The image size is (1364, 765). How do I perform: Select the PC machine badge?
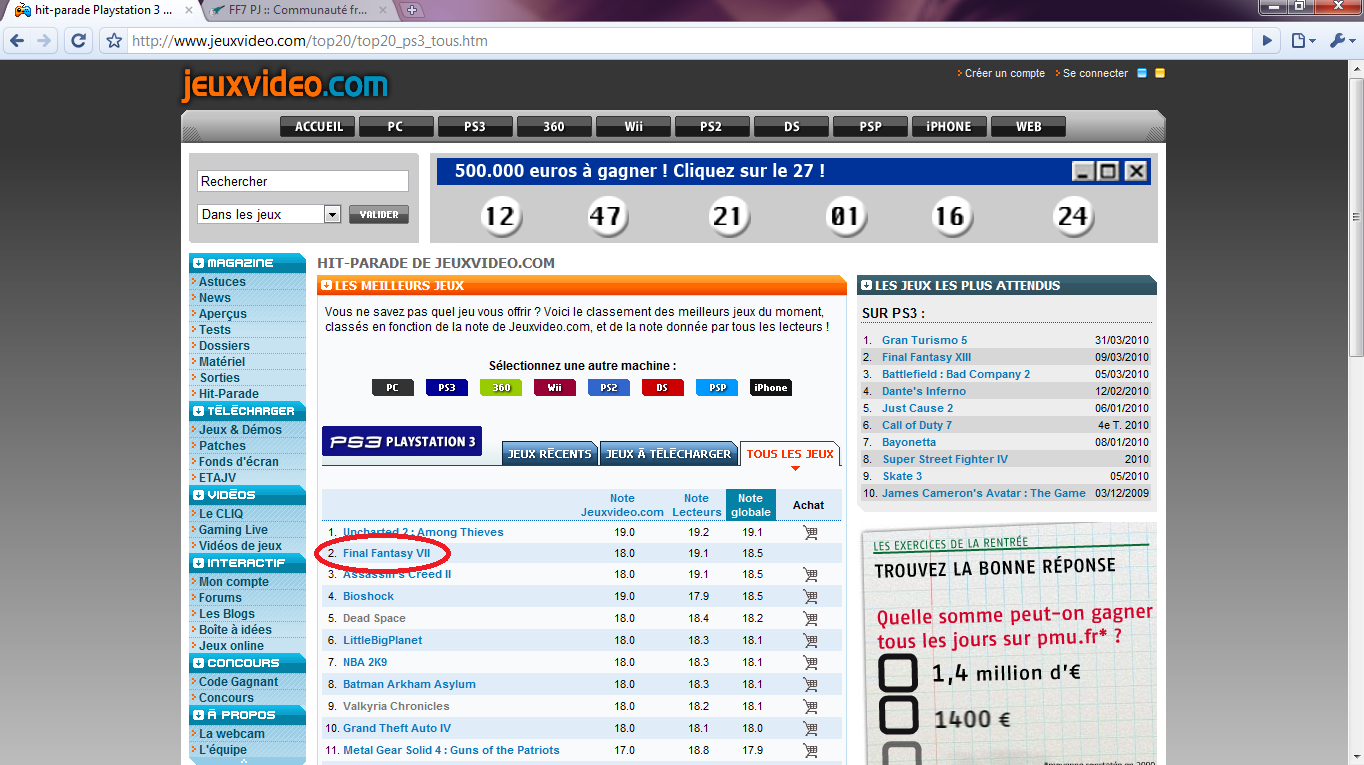point(393,388)
